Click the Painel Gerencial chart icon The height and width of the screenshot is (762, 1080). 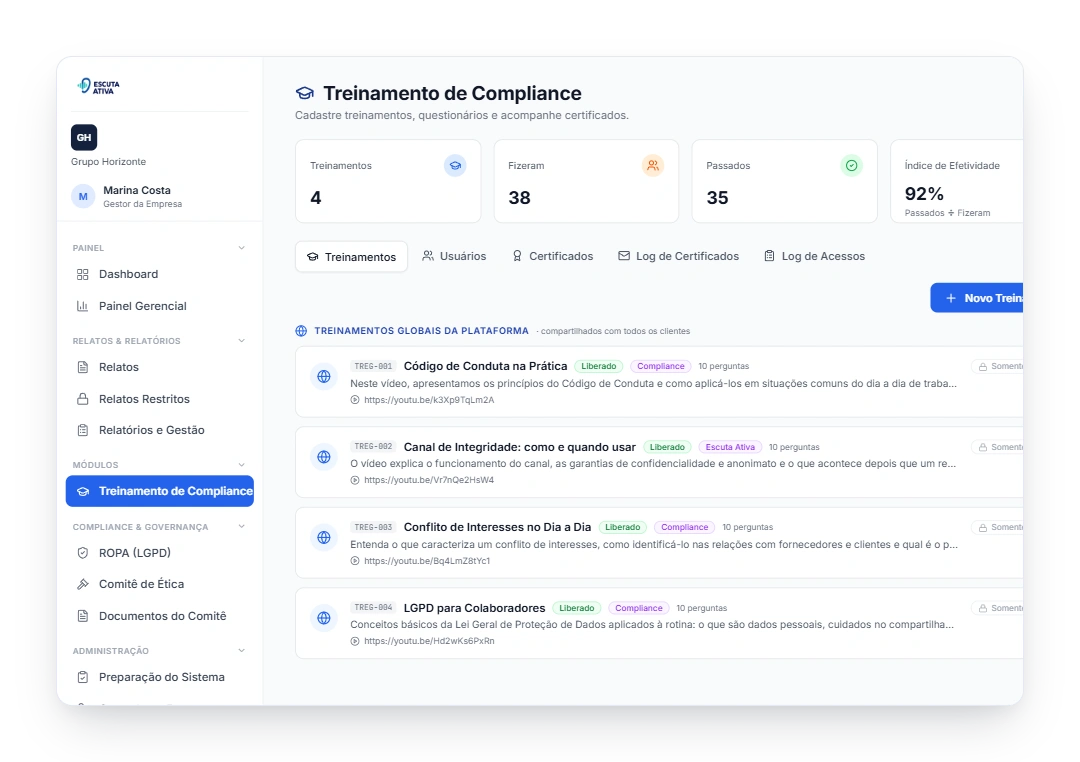83,306
